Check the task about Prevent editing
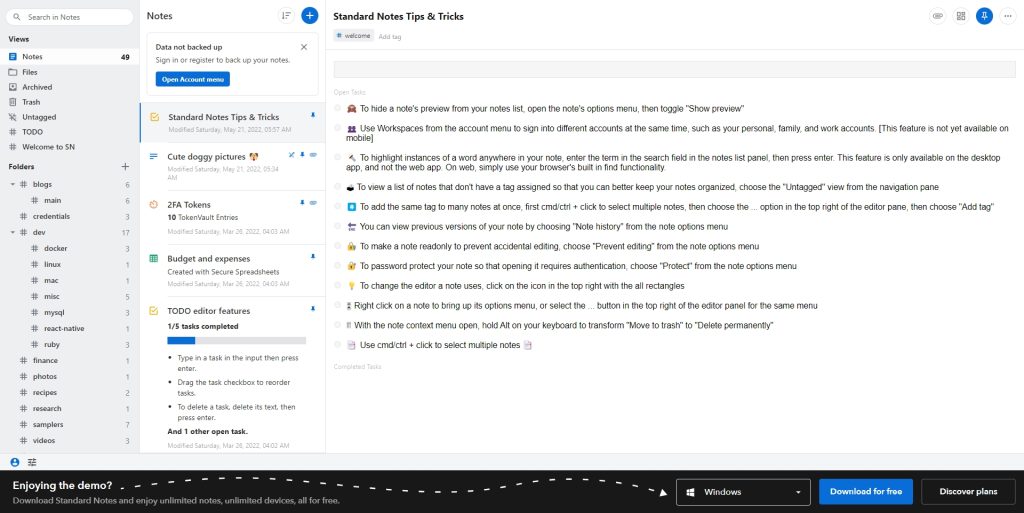Image resolution: width=1024 pixels, height=513 pixels. (338, 246)
